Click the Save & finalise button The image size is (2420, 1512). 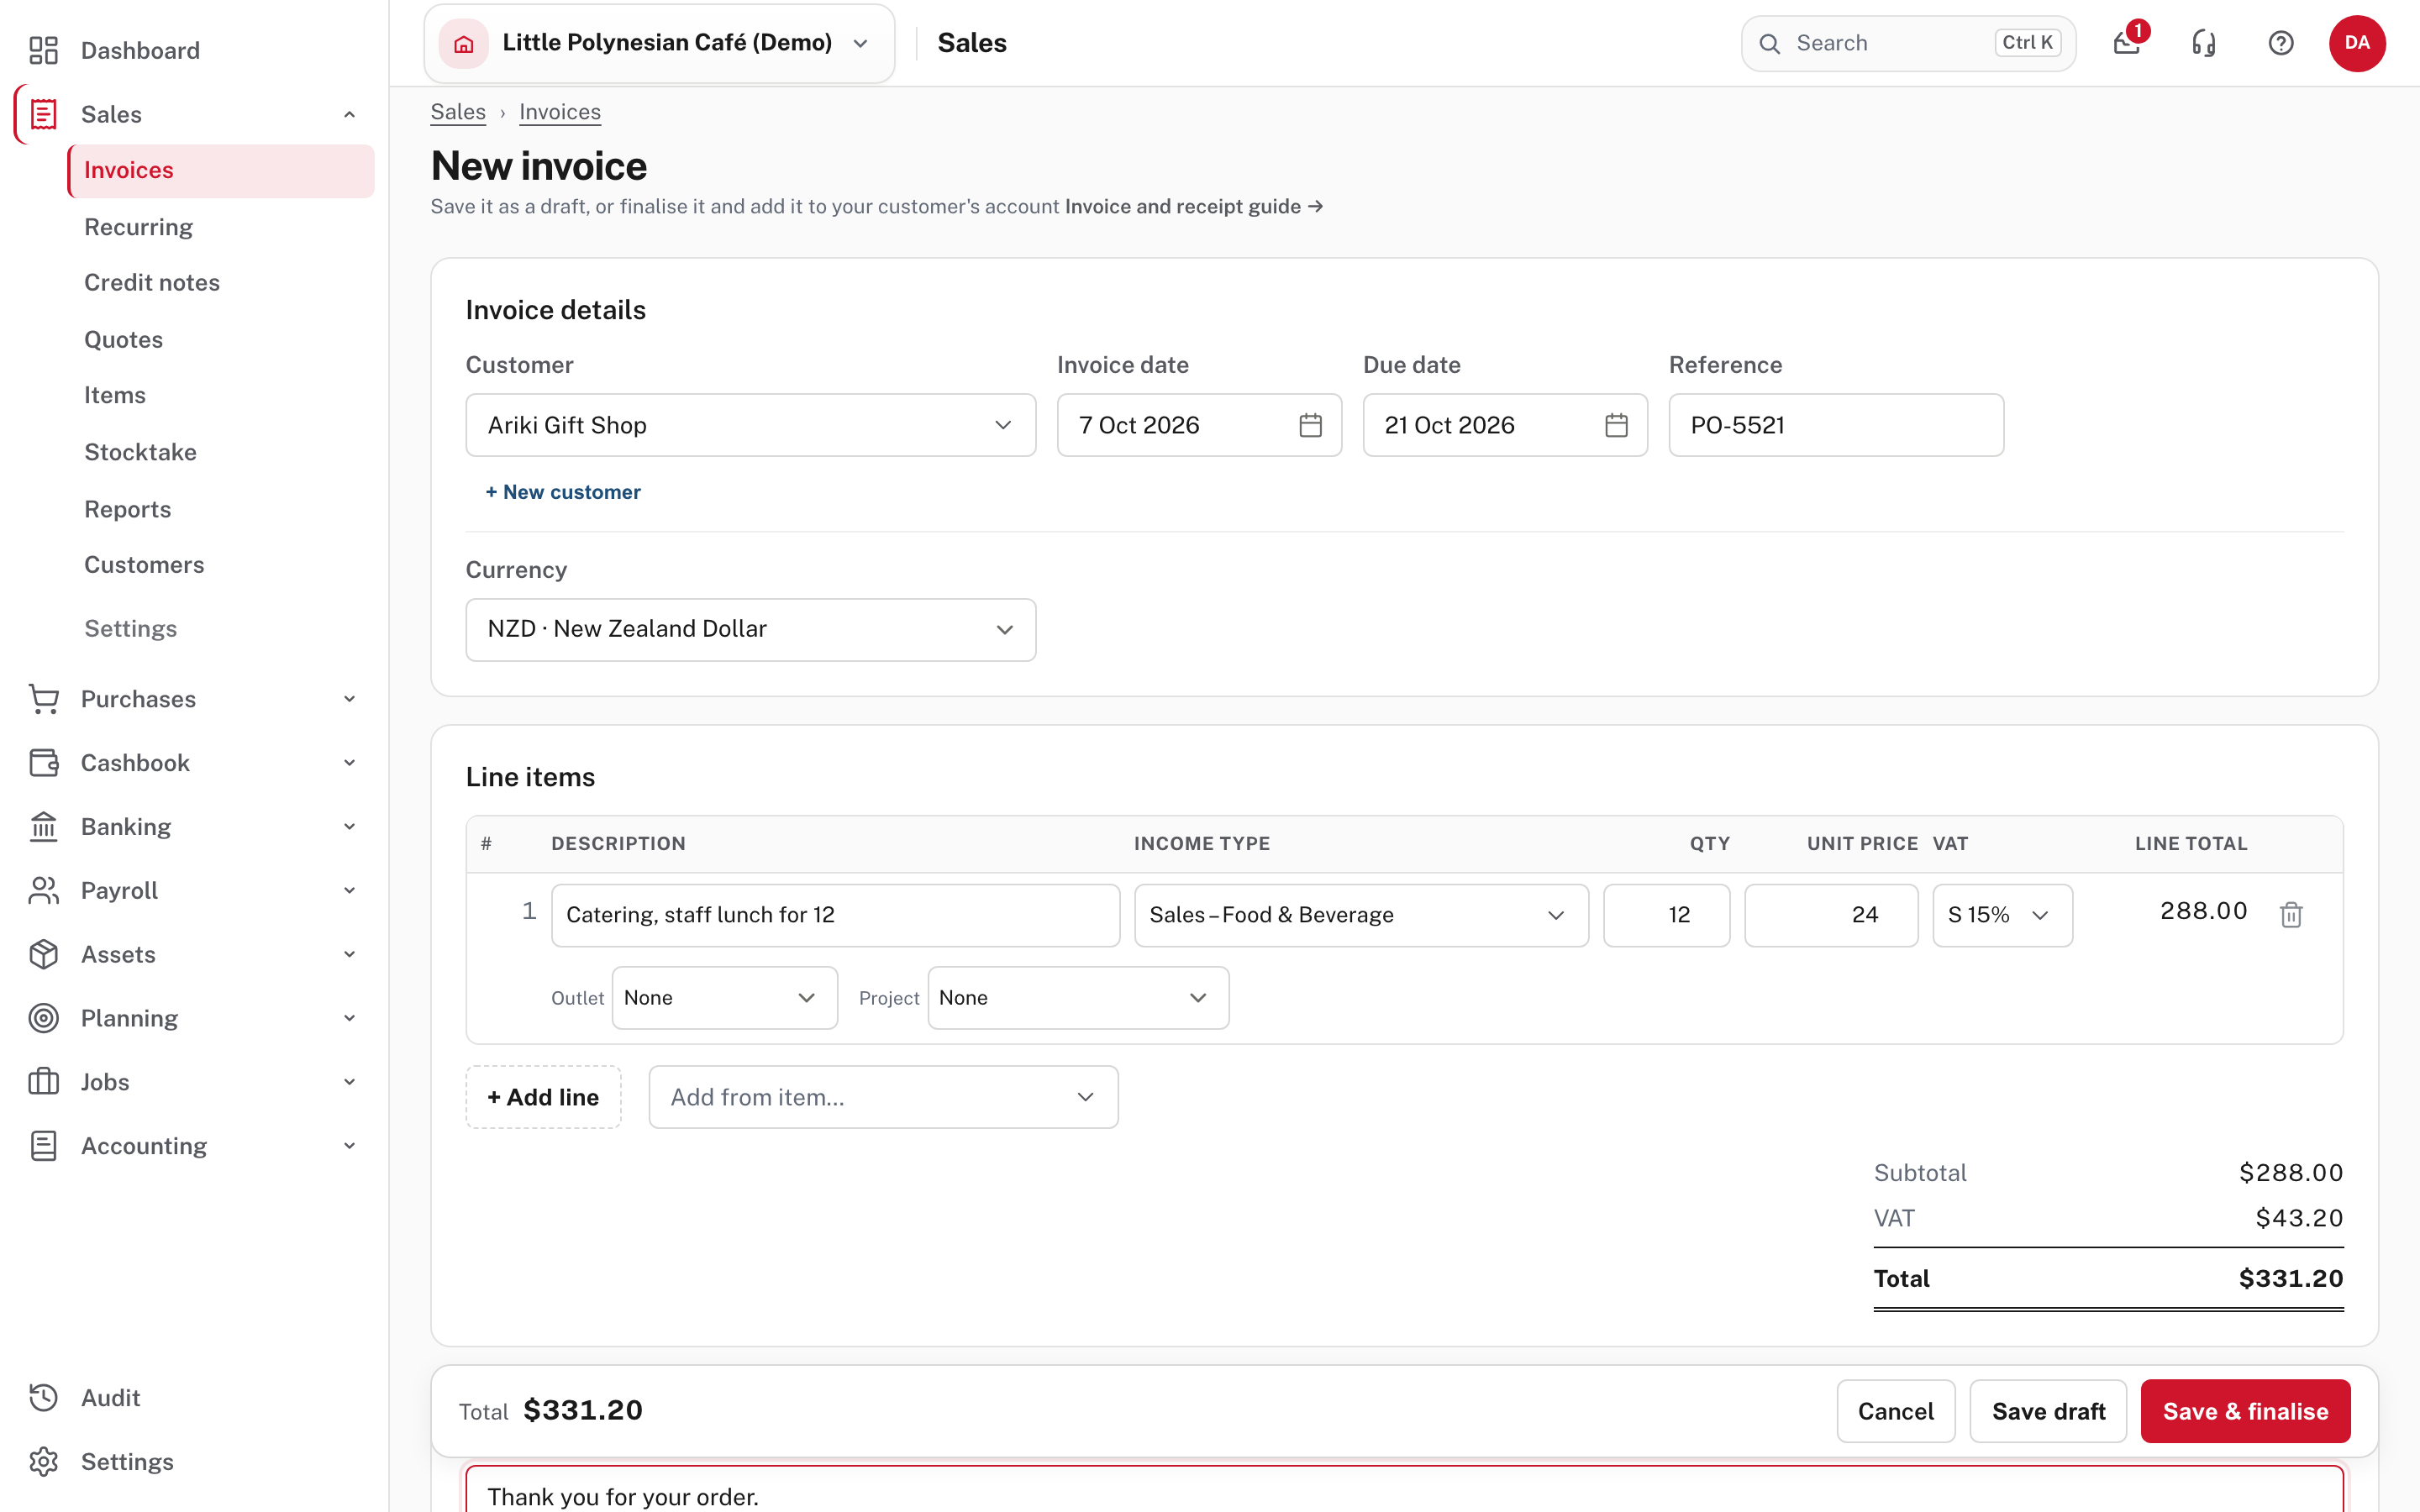coord(2245,1411)
